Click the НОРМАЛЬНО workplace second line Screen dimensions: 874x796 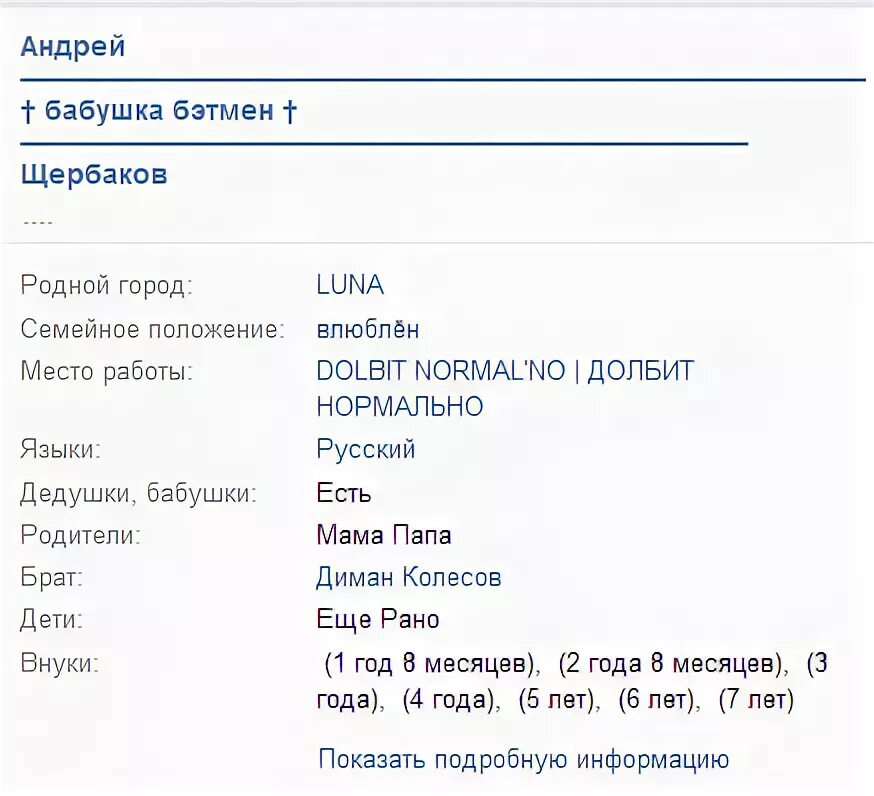(x=400, y=406)
